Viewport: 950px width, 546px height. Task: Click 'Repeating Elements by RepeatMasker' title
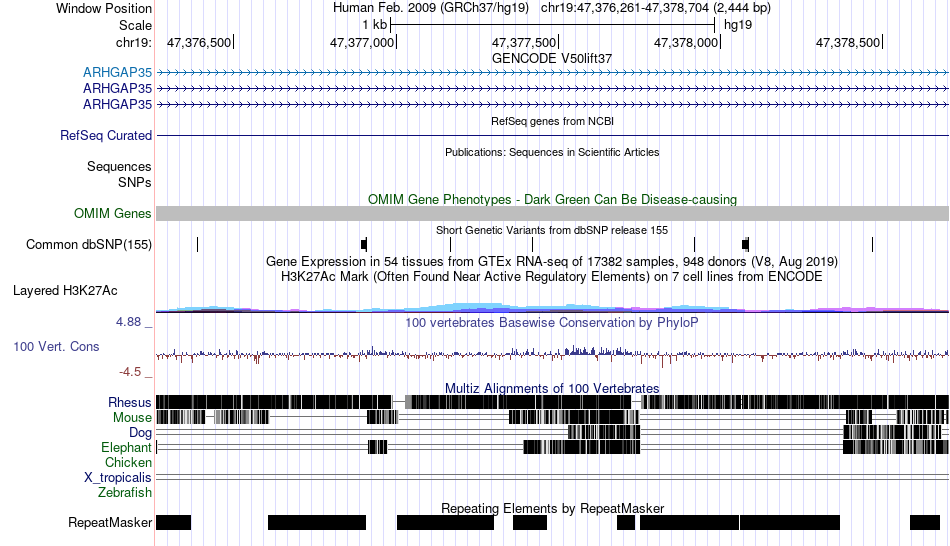coord(553,508)
